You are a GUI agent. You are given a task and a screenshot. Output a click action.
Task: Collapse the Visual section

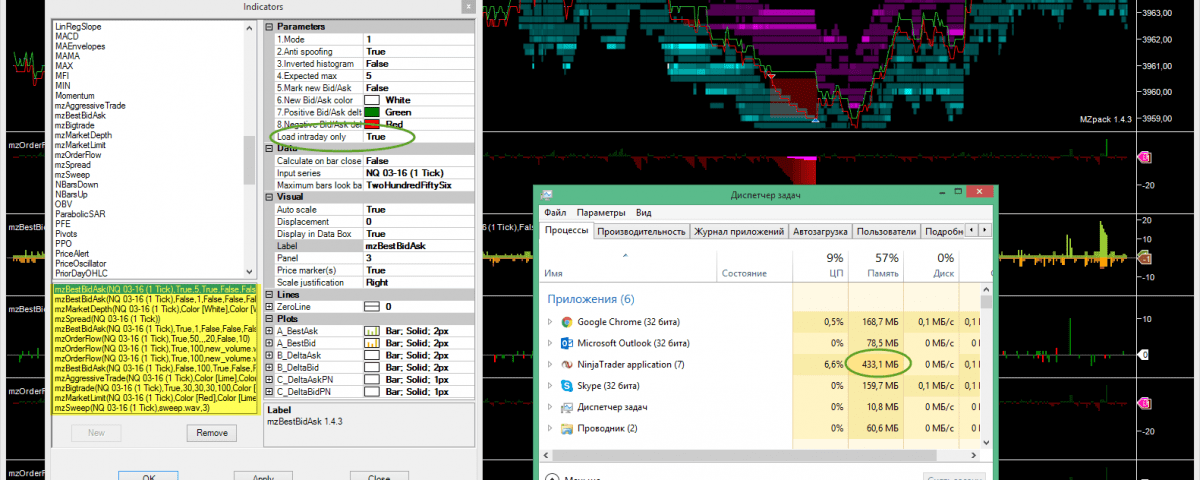[269, 197]
